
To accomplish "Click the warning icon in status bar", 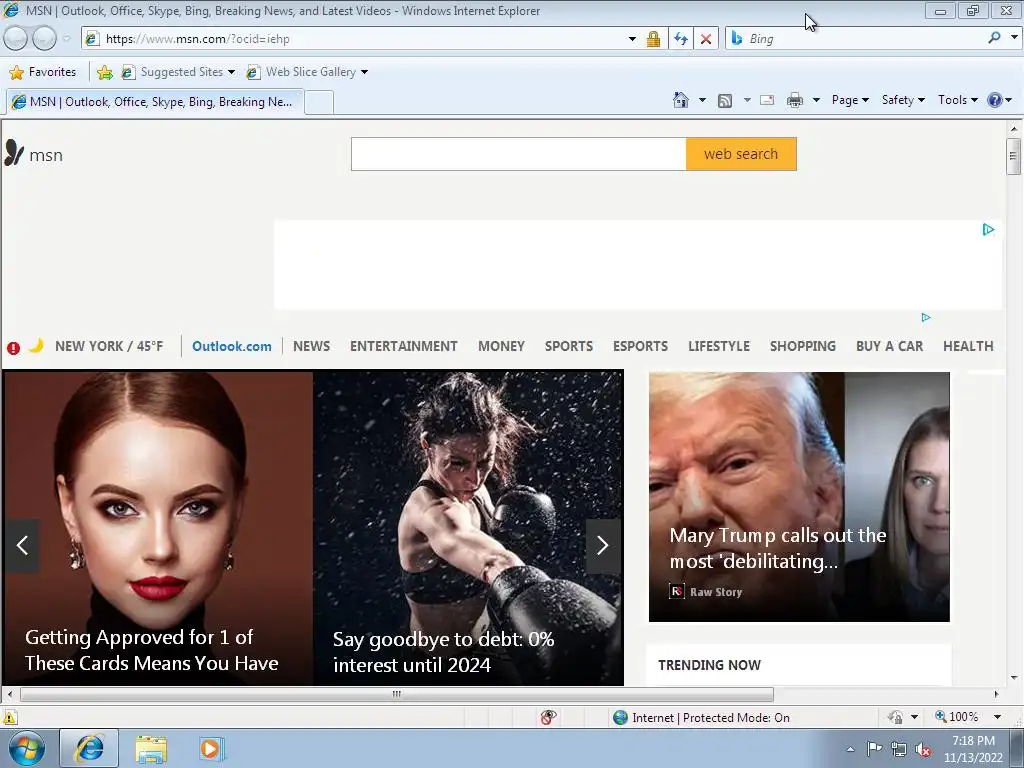I will tap(10, 718).
